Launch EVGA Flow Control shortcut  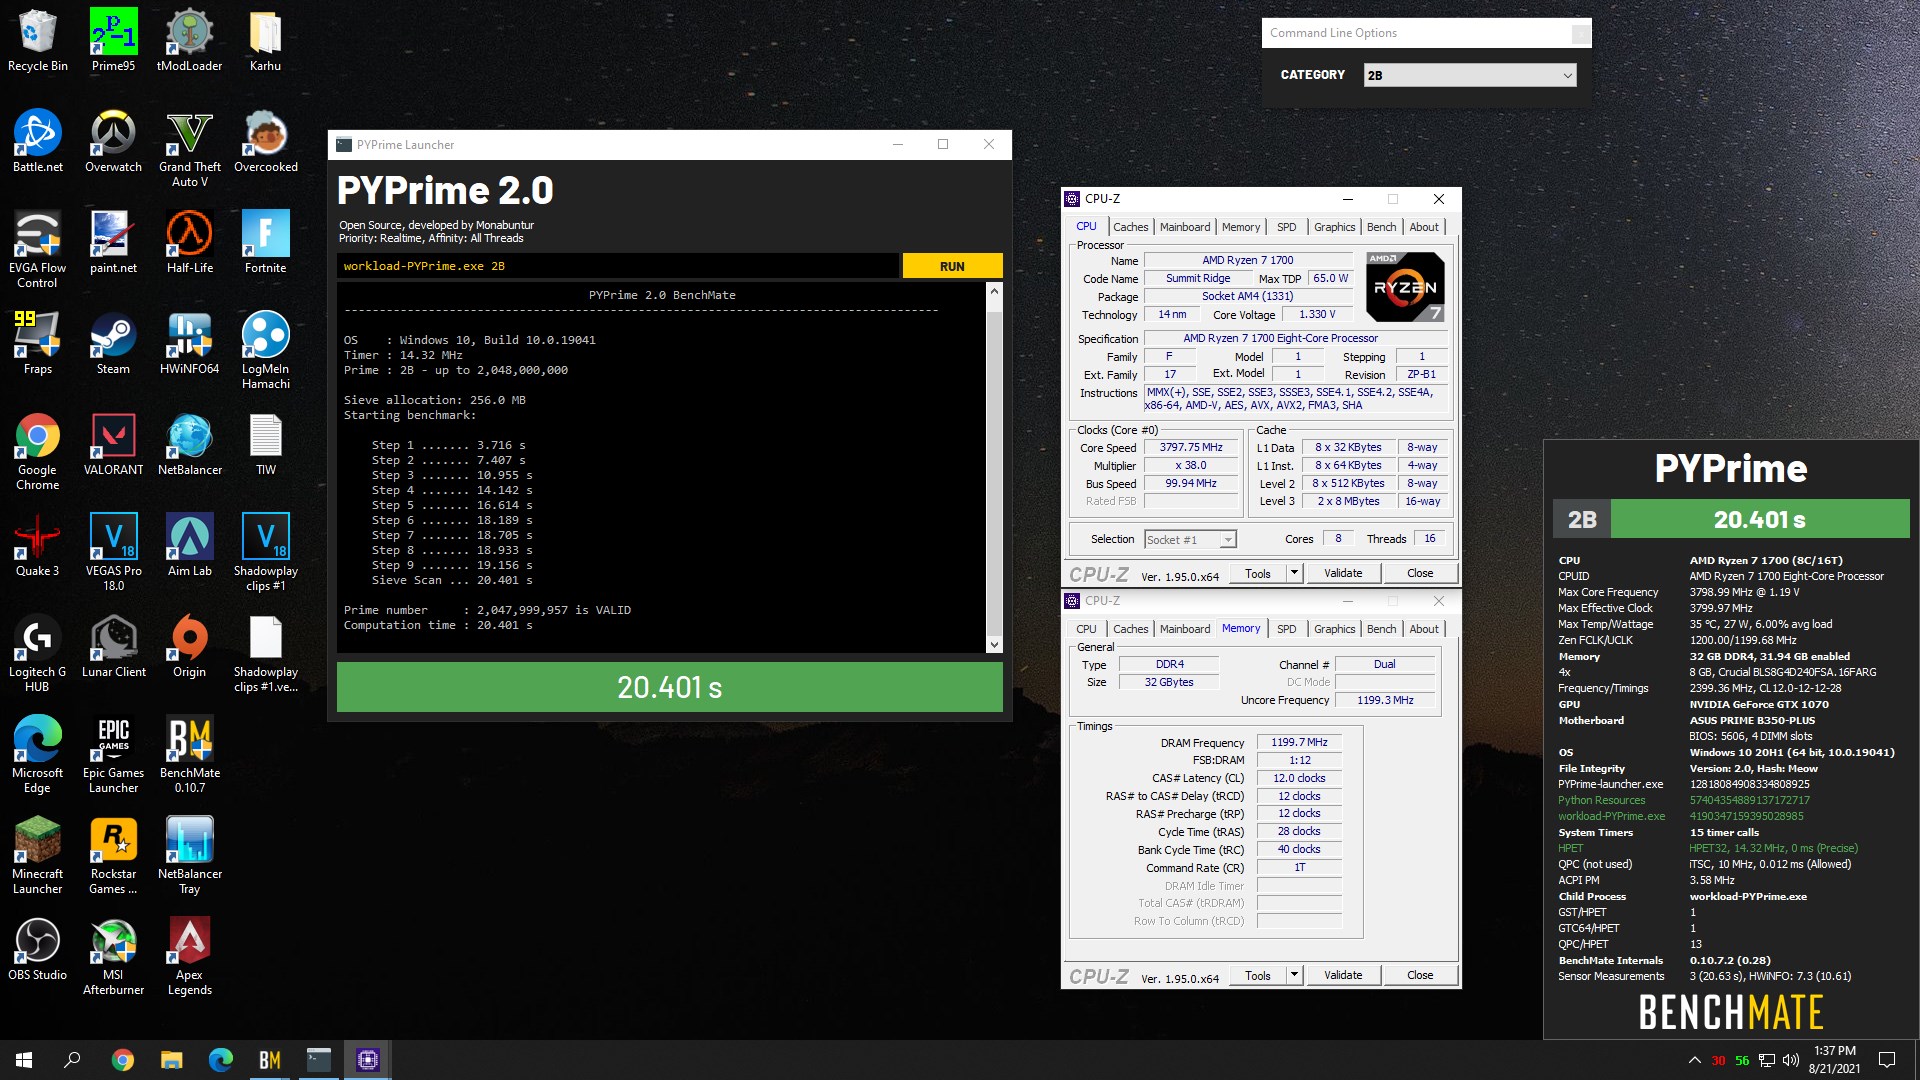[x=37, y=250]
